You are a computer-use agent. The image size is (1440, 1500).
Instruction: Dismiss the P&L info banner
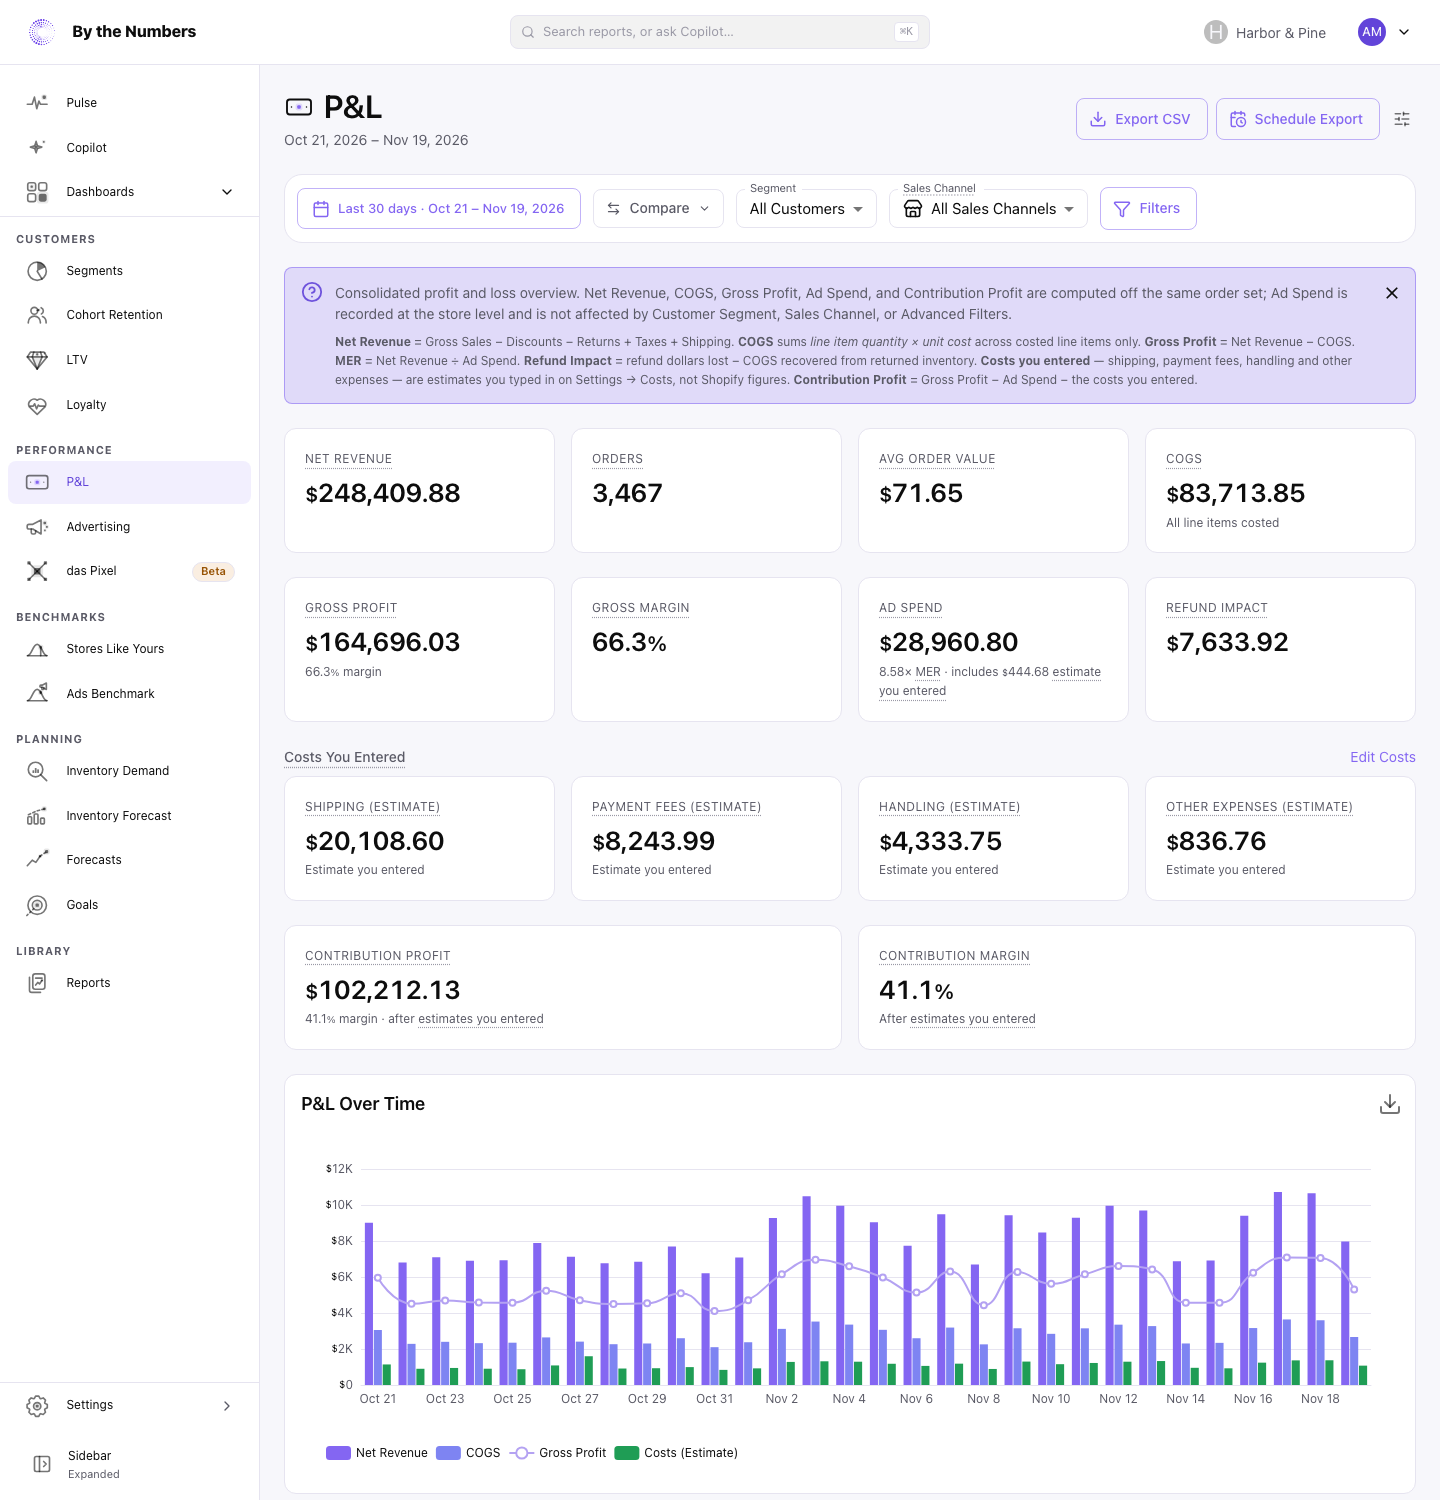tap(1392, 293)
